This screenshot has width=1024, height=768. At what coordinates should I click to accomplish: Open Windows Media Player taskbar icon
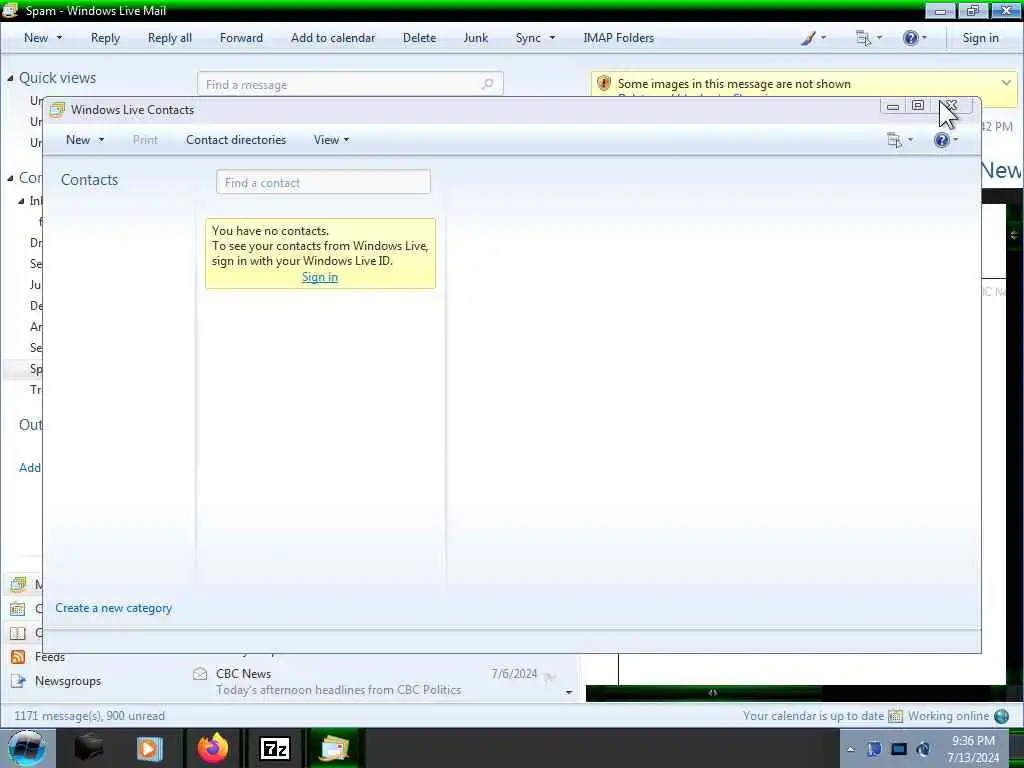pos(150,748)
